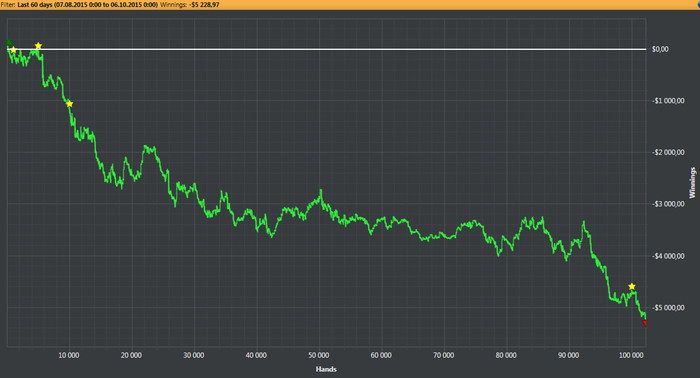
Task: Click the Filter: label in the top bar
Action: (x=8, y=4)
